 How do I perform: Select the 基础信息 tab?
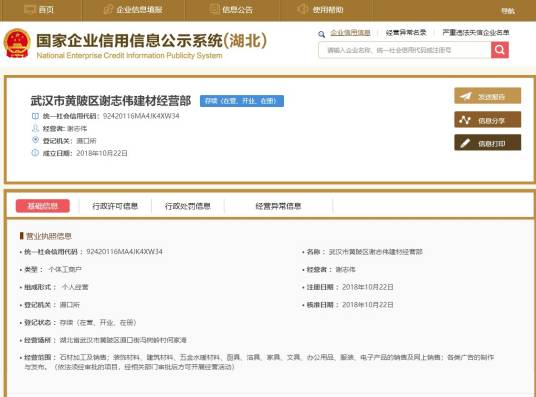pos(43,206)
